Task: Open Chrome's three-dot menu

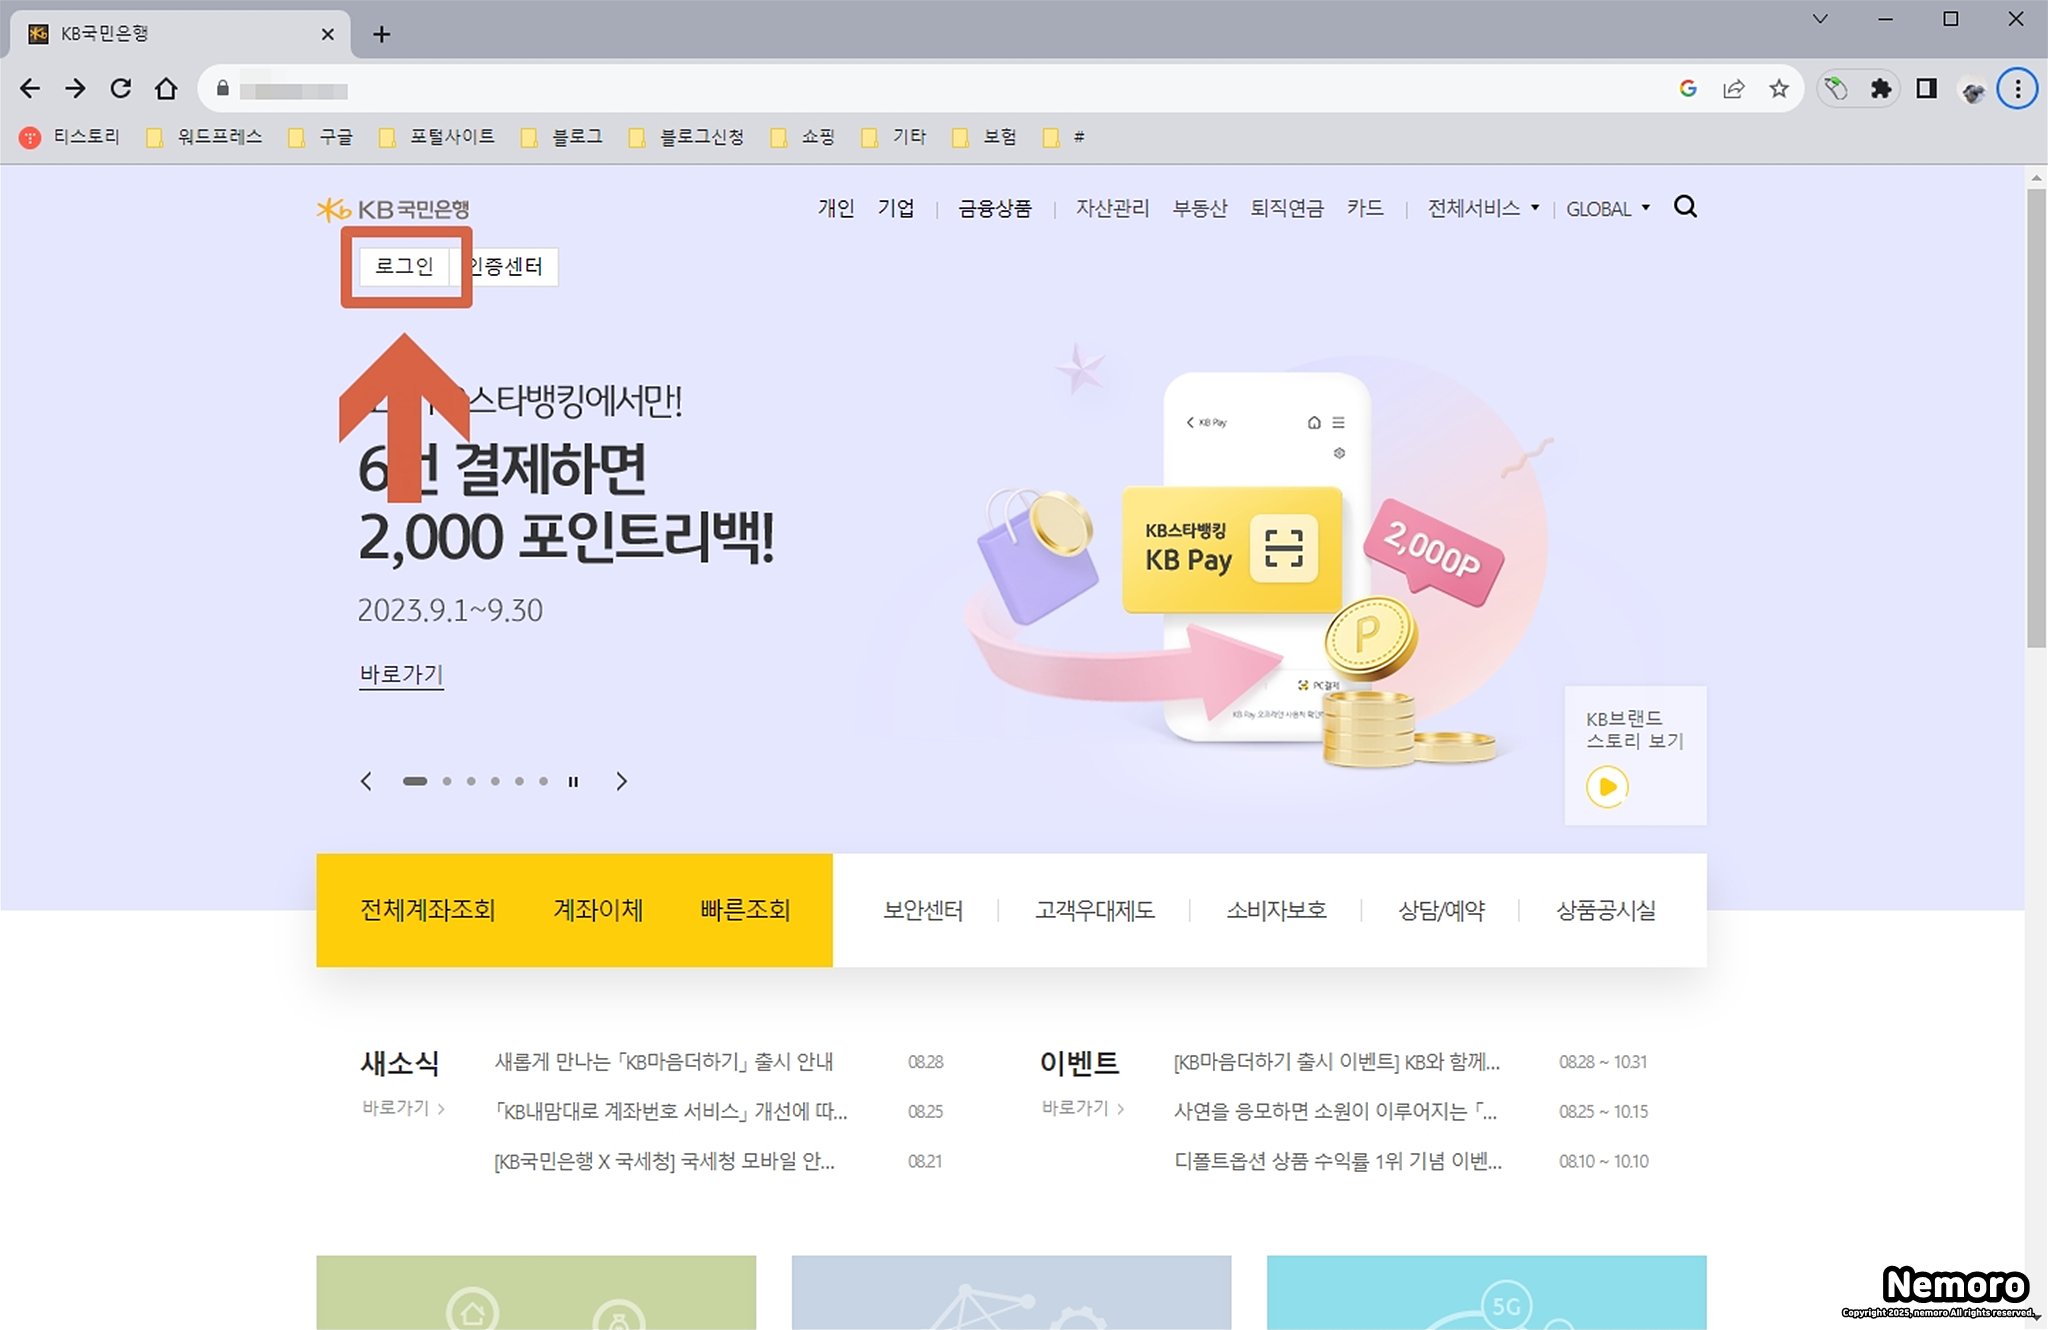Action: point(2017,89)
